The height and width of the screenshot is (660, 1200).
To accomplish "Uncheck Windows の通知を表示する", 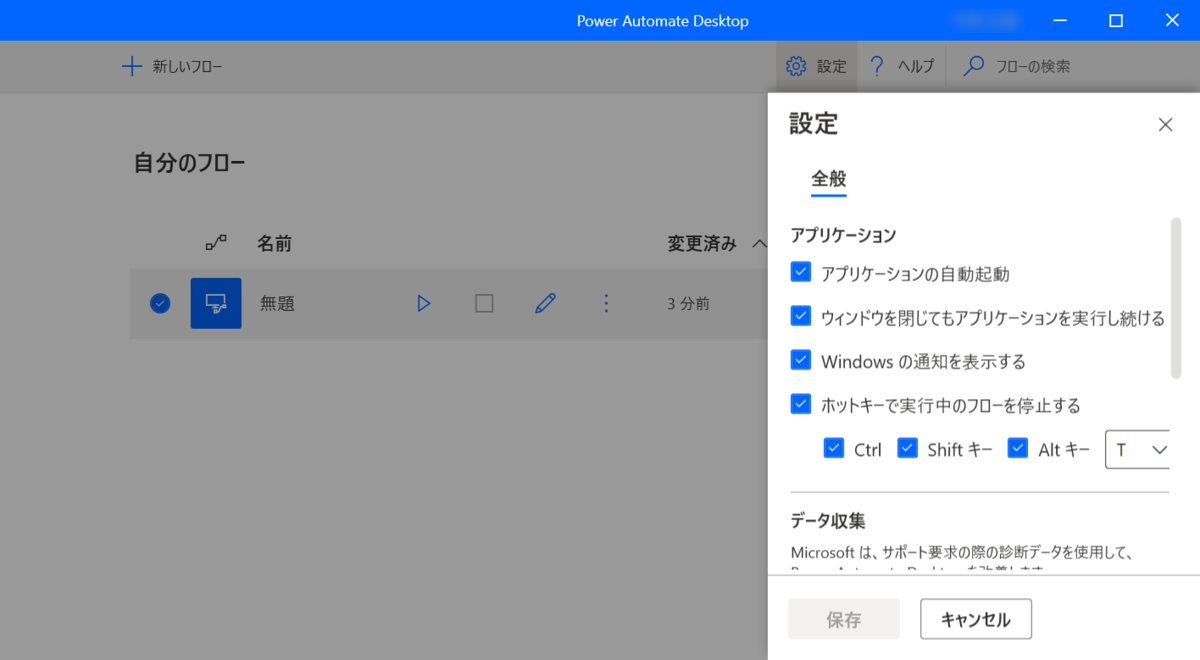I will [x=800, y=360].
